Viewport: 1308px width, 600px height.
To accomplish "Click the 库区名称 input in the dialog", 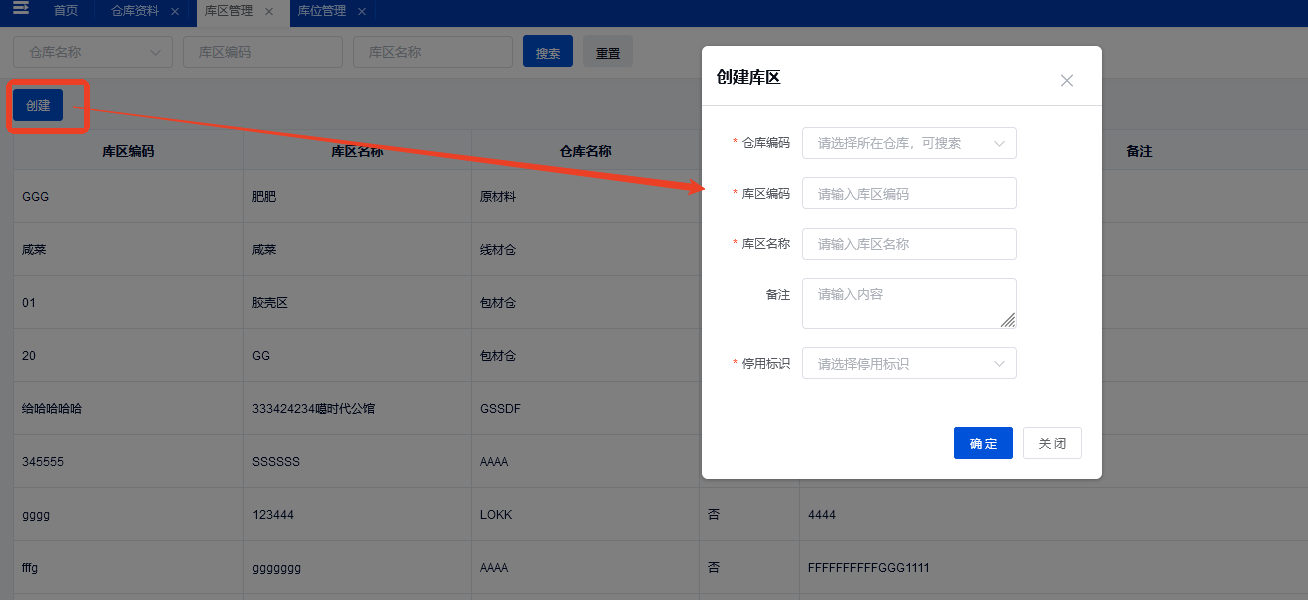I will point(908,243).
